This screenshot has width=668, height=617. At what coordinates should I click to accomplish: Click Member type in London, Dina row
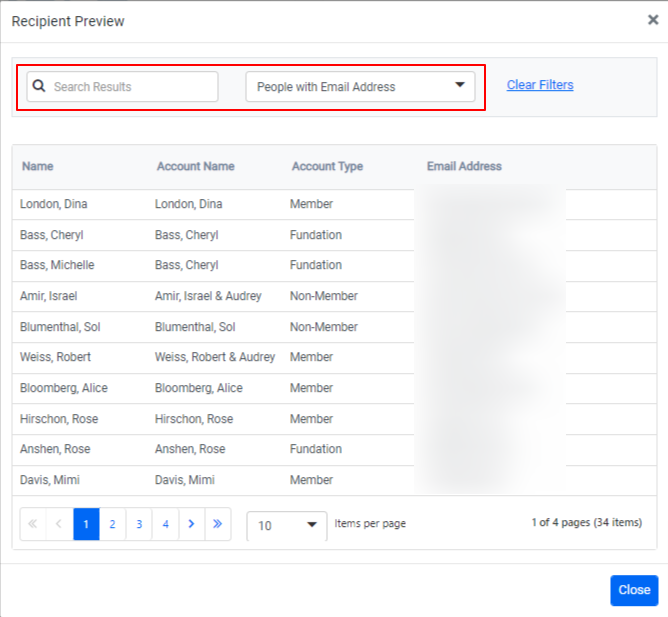(311, 204)
